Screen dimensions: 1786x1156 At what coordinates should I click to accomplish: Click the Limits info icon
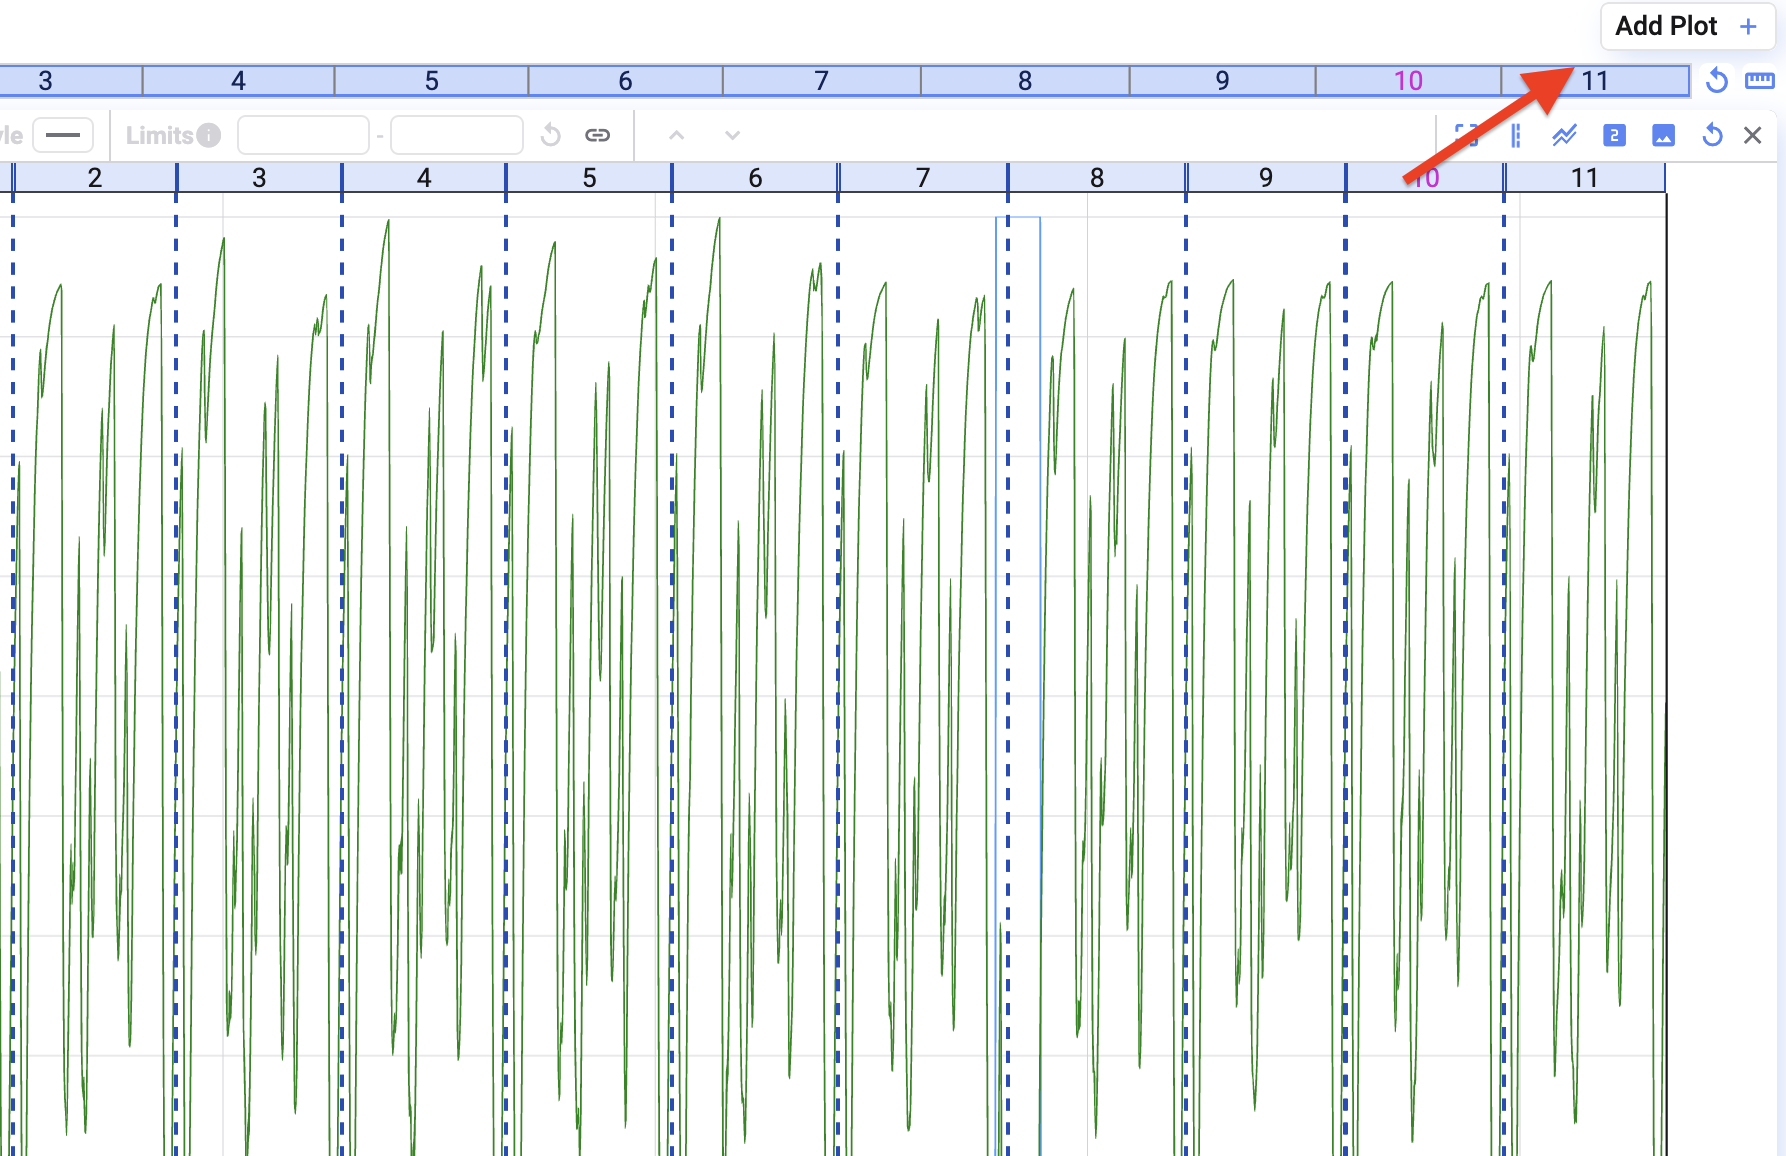coord(208,135)
